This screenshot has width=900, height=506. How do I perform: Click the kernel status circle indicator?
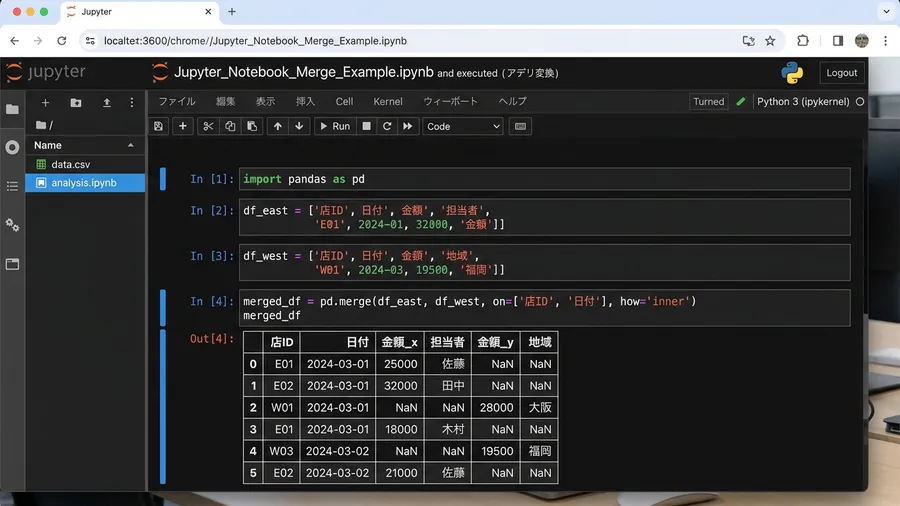[x=860, y=102]
